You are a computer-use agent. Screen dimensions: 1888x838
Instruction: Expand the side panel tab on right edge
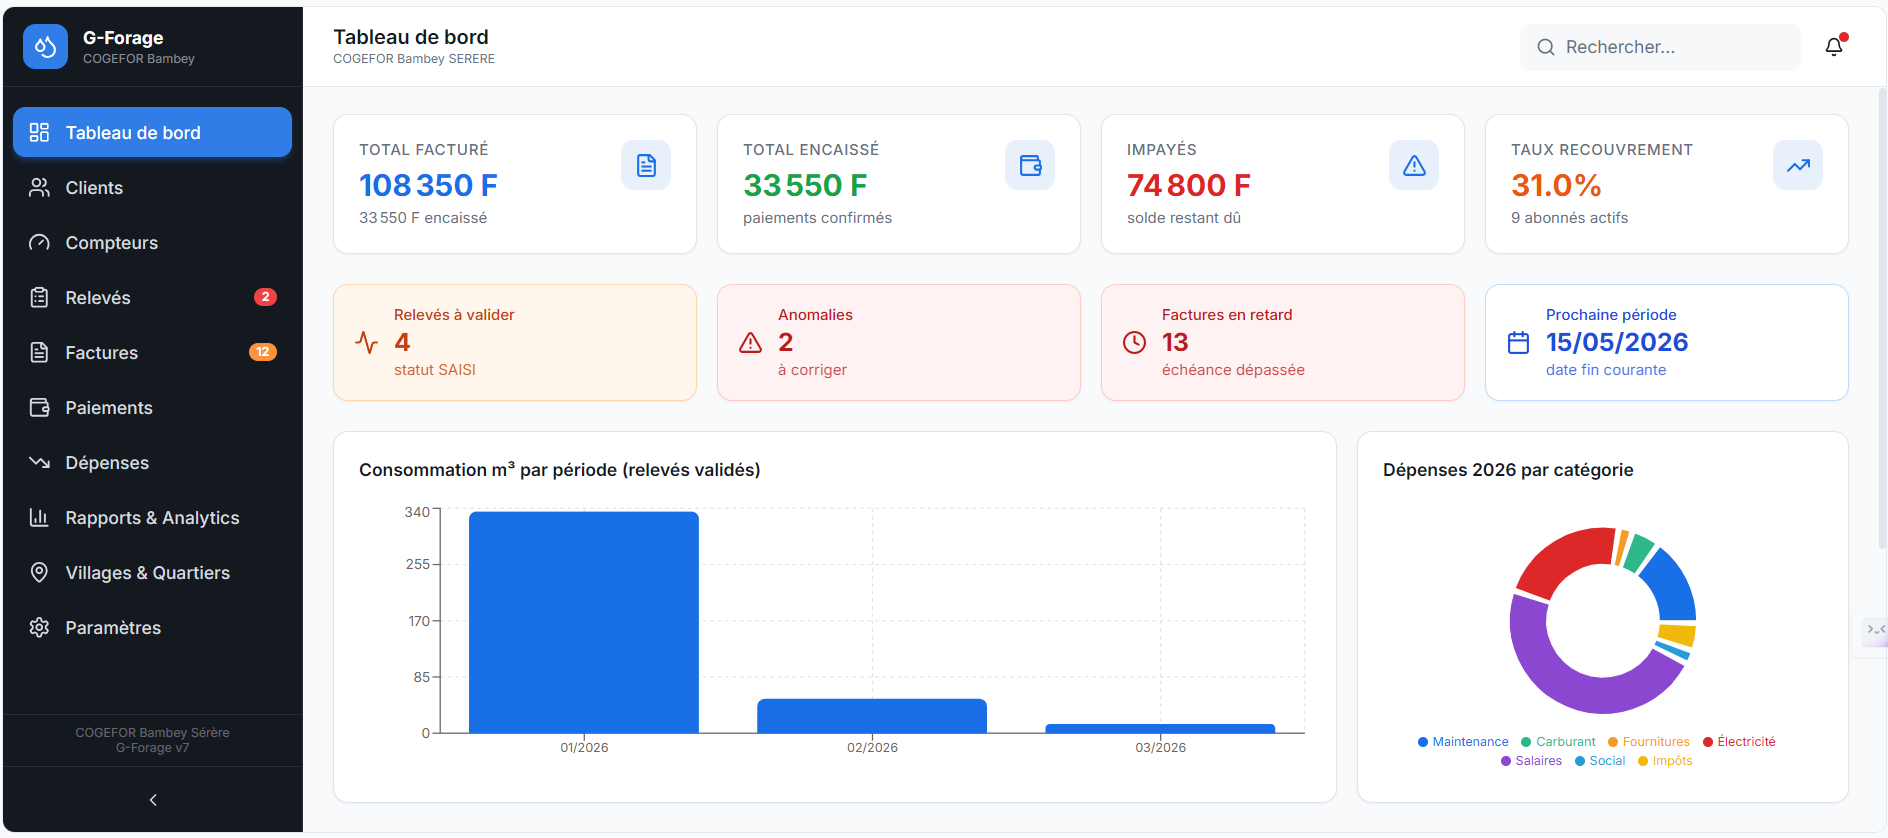[1874, 629]
